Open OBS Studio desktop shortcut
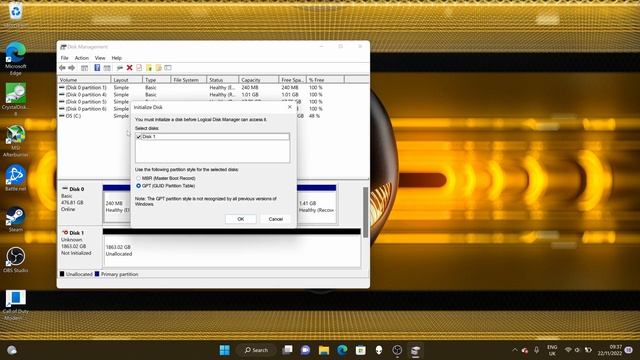 (16, 260)
